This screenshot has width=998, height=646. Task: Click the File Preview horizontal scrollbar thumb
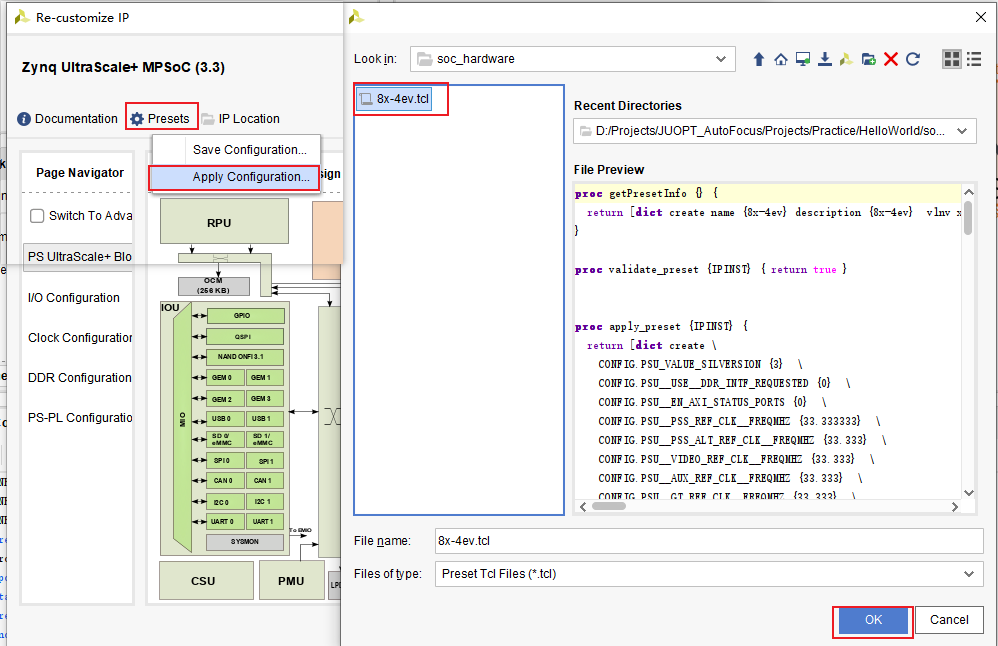pyautogui.click(x=609, y=507)
